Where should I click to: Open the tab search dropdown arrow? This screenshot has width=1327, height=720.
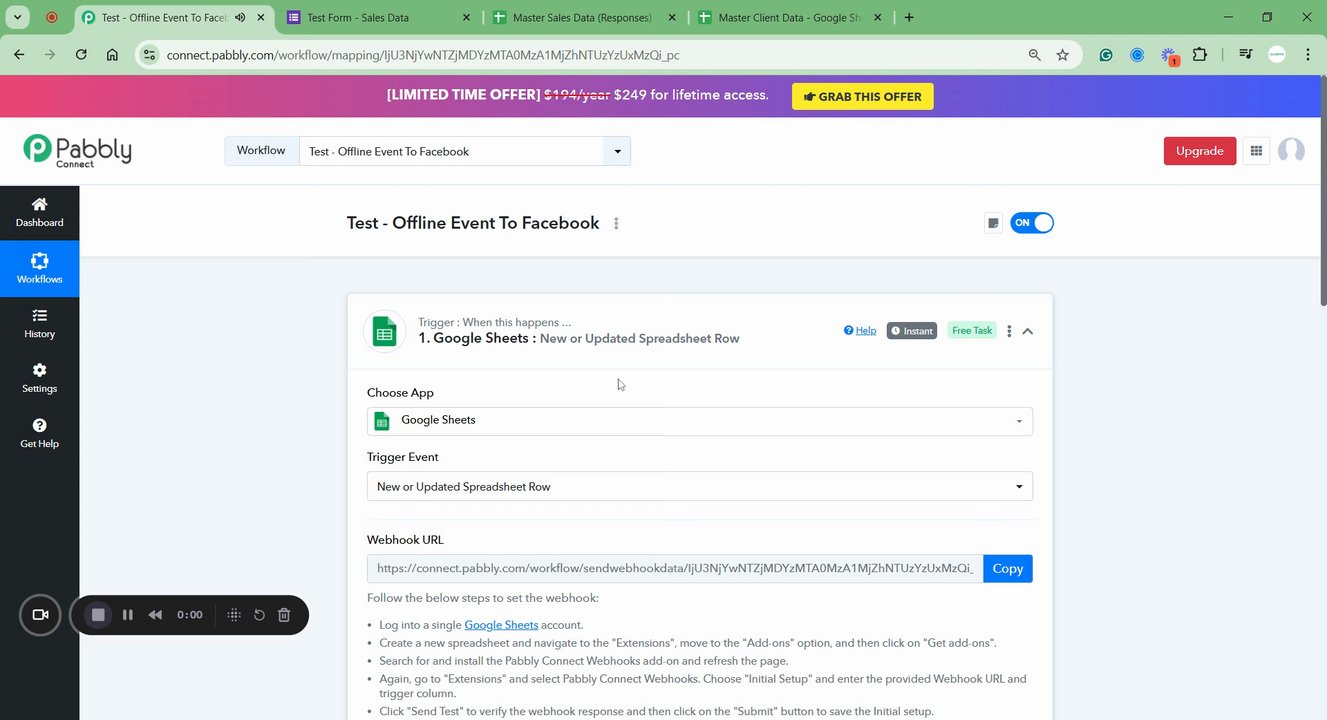coord(17,17)
